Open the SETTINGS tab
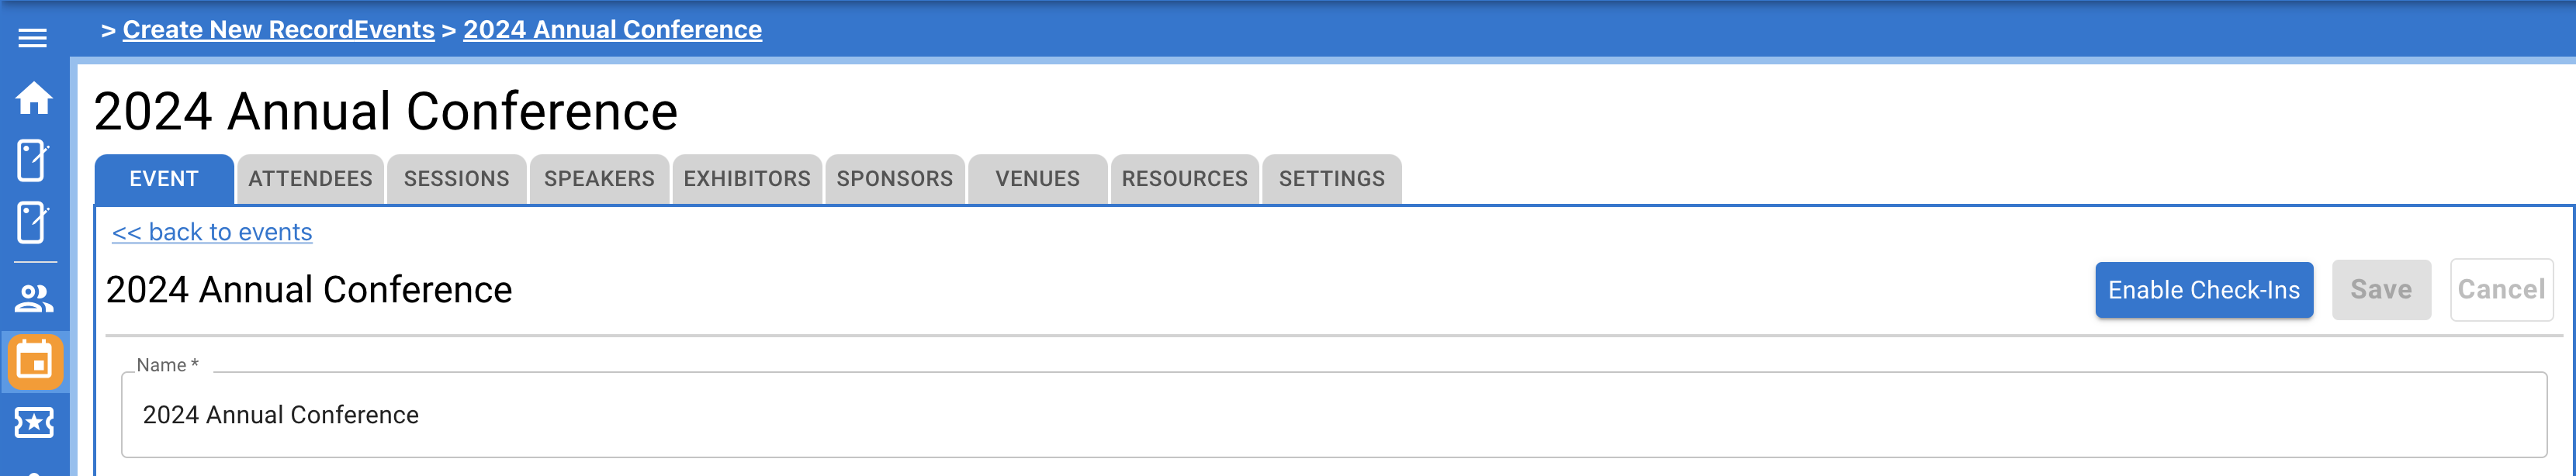This screenshot has height=476, width=2576. tap(1332, 179)
